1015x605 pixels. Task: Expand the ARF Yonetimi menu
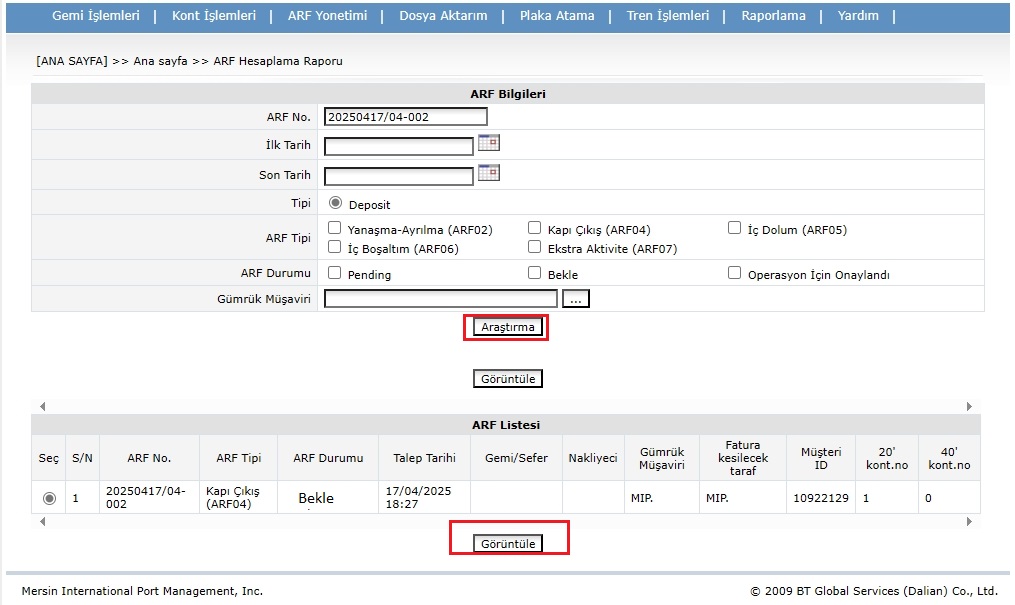pyautogui.click(x=327, y=16)
